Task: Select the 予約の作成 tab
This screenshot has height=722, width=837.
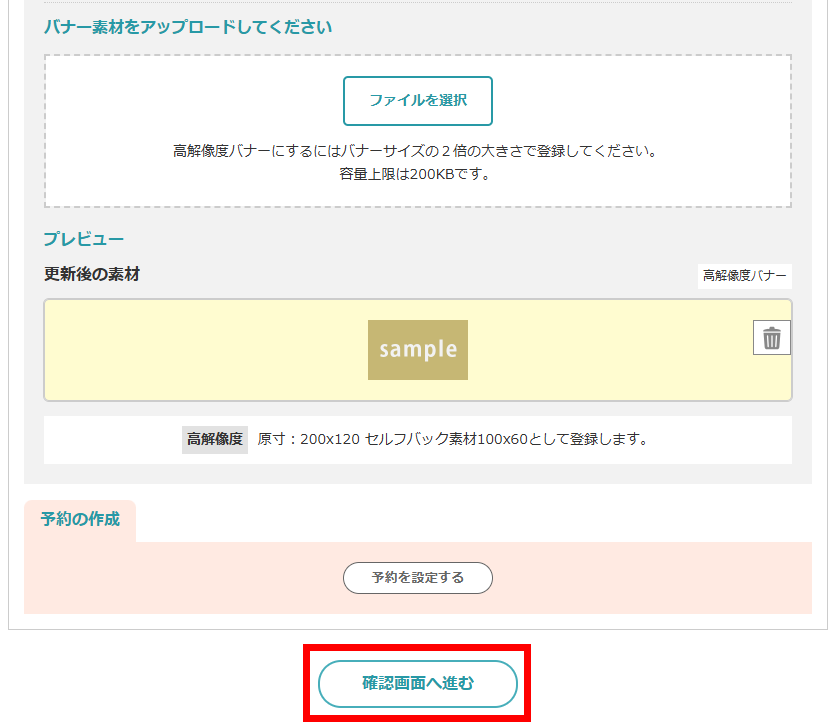Action: tap(80, 520)
